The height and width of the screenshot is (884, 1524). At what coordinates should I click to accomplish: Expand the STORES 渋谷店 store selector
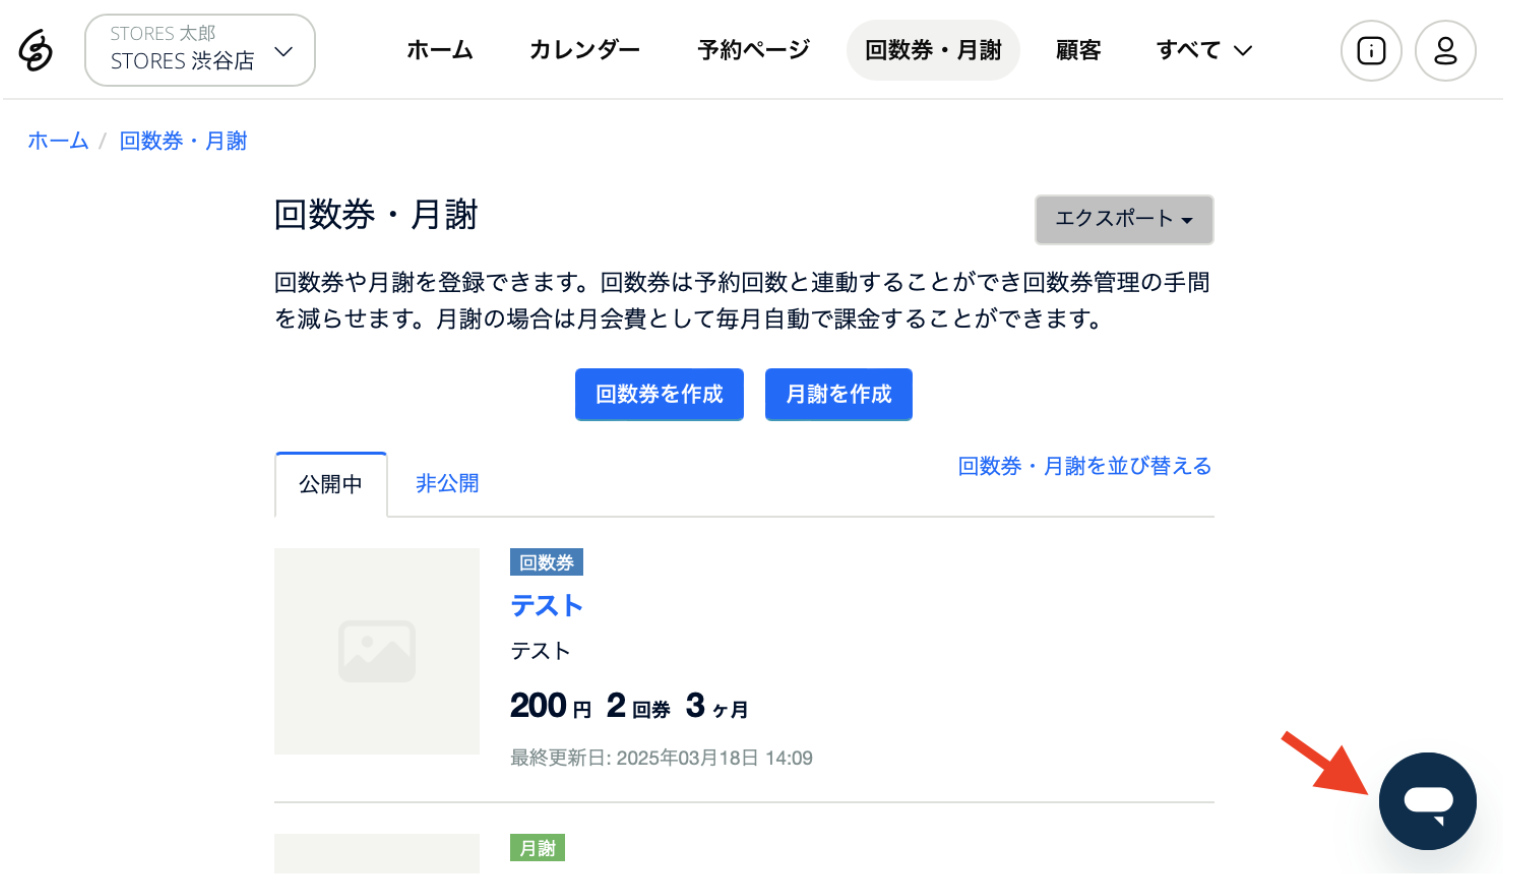[200, 50]
